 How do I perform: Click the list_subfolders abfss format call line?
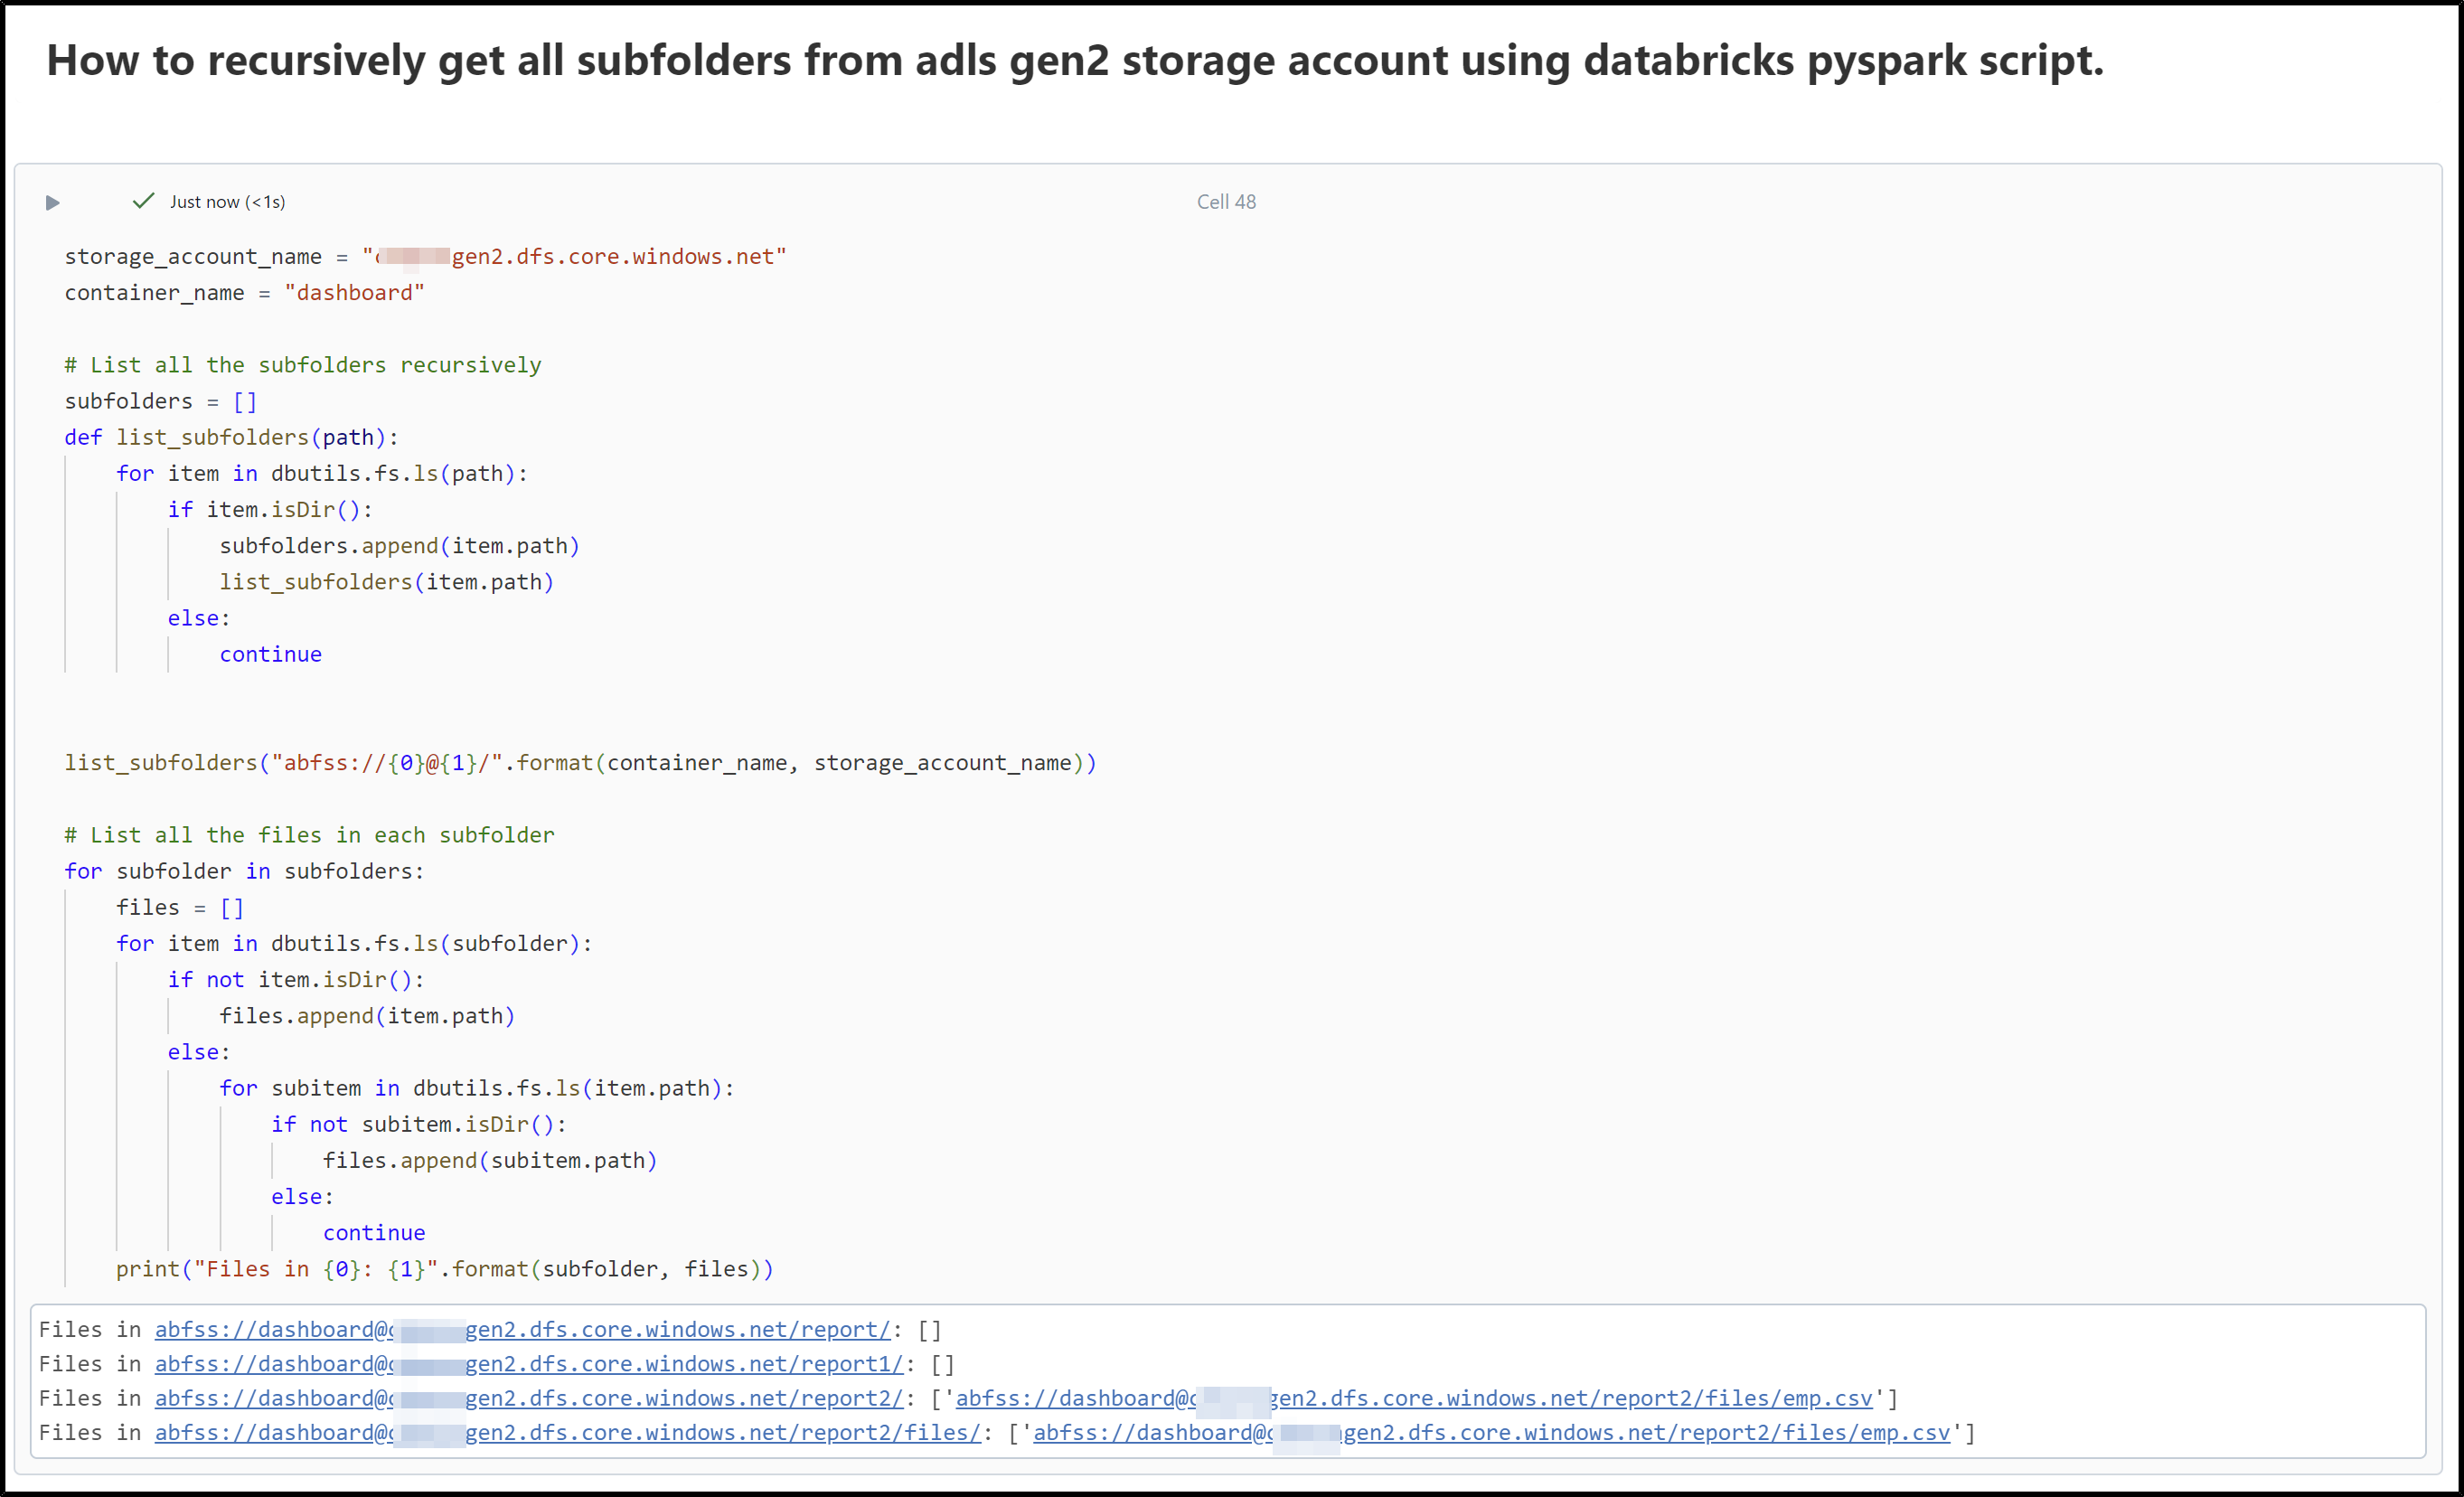[x=580, y=762]
